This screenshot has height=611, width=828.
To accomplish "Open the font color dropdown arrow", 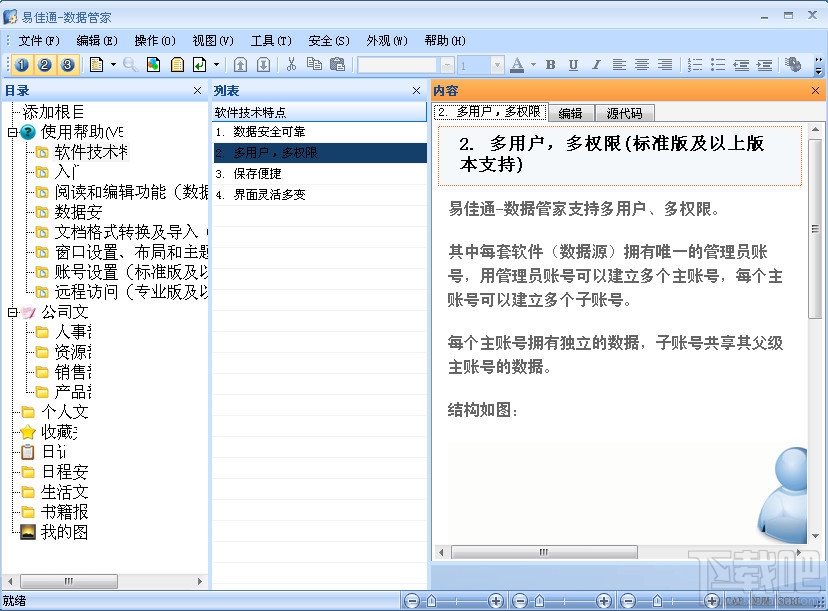I will point(533,65).
